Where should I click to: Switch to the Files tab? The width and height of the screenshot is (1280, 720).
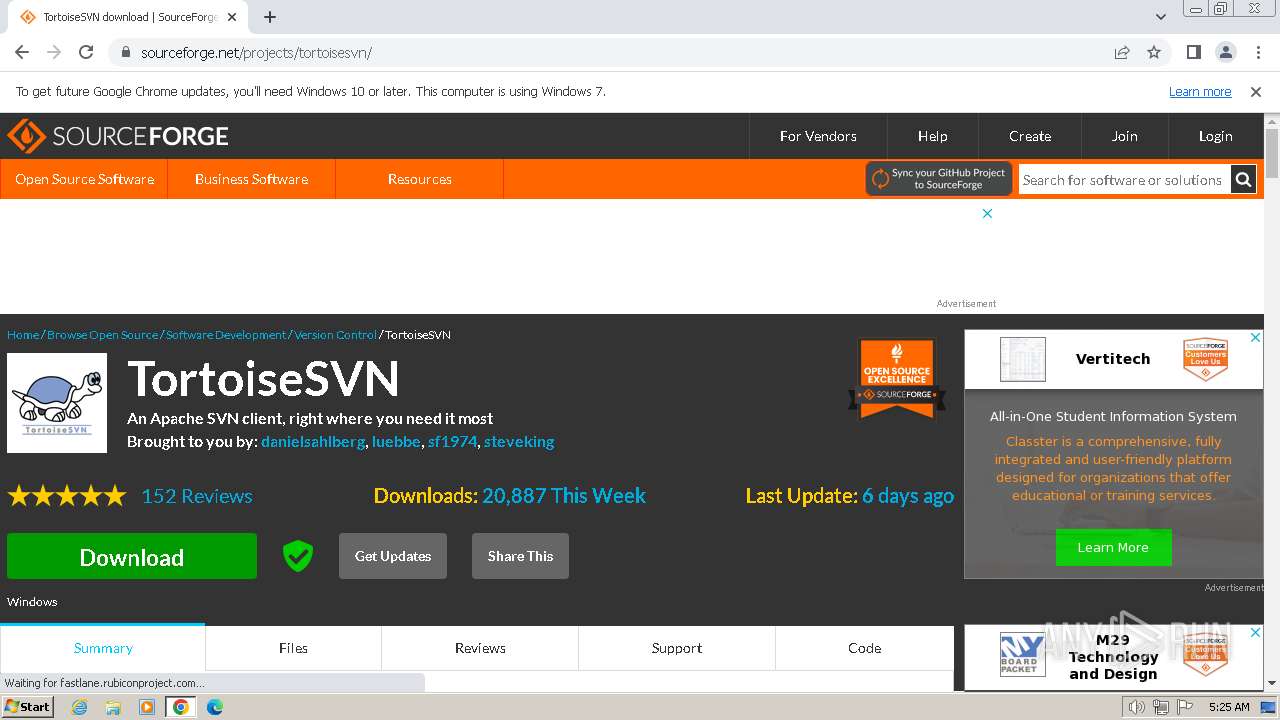pos(293,648)
